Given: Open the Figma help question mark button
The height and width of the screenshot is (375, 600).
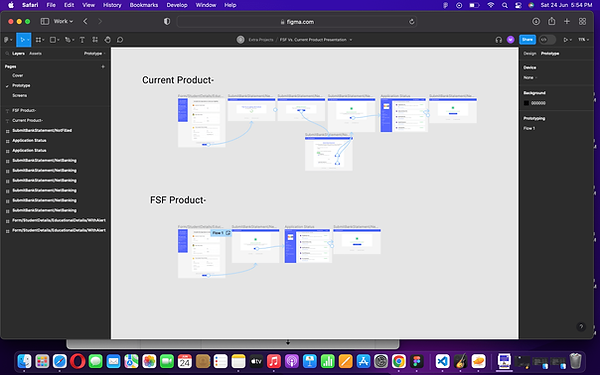Looking at the screenshot, I should [x=581, y=326].
